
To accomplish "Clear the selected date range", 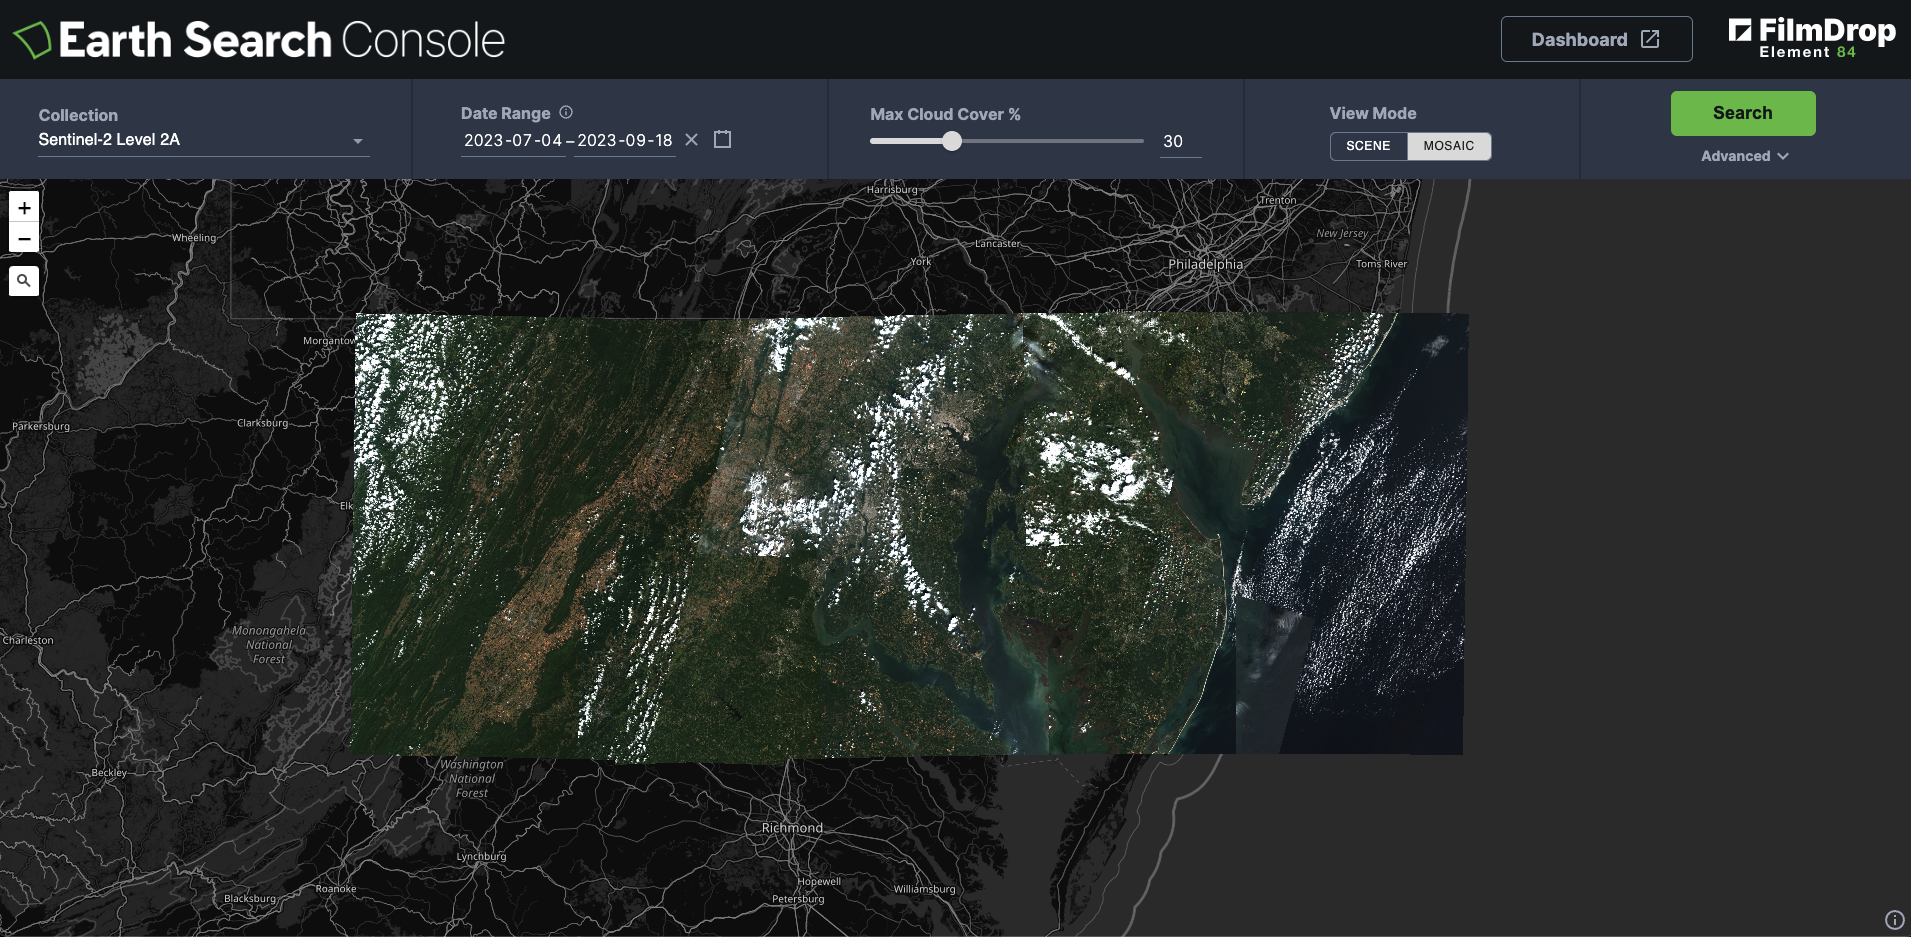I will point(691,140).
